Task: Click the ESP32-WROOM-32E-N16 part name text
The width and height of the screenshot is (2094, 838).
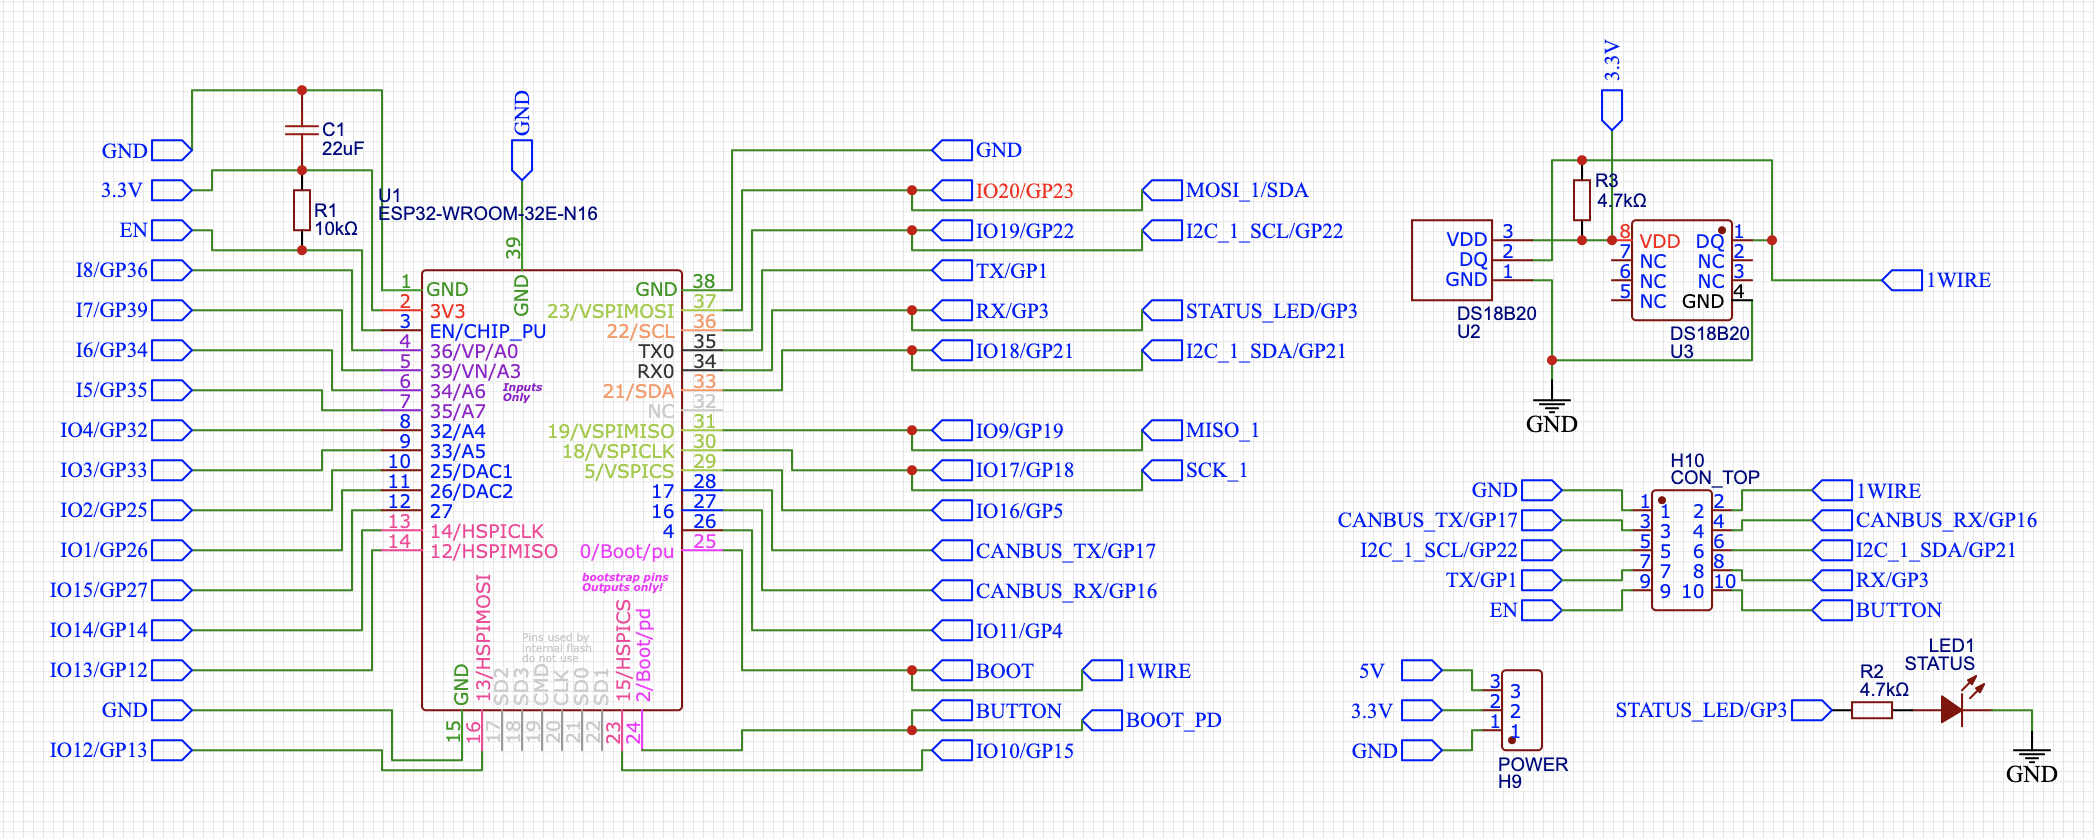Action: click(x=488, y=213)
